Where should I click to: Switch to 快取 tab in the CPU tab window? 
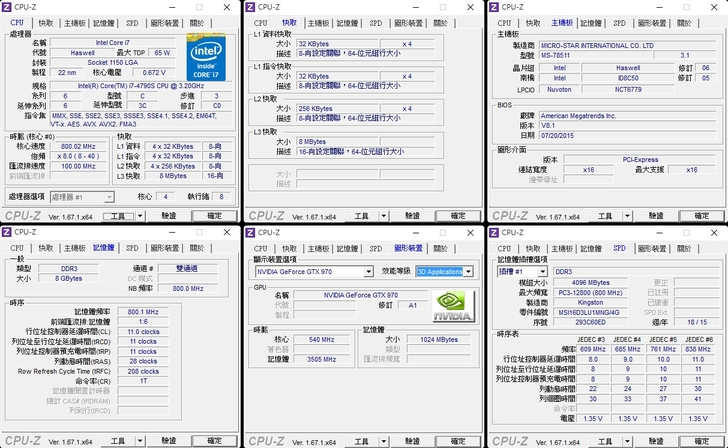point(46,23)
